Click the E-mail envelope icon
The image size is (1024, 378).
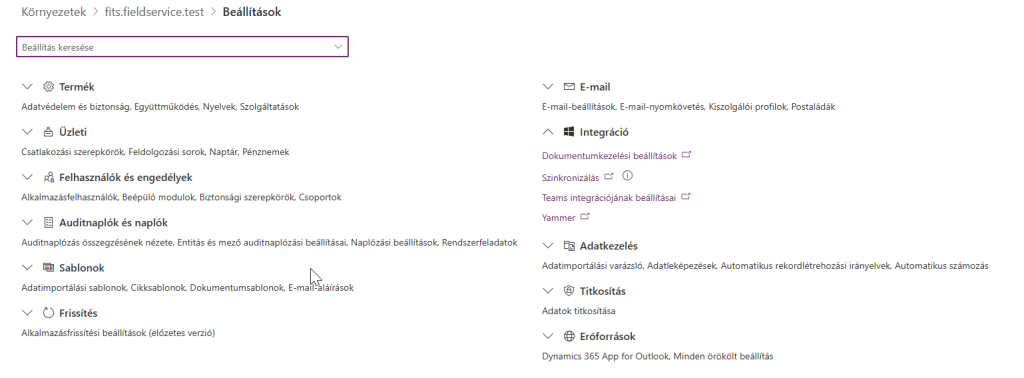pyautogui.click(x=569, y=87)
